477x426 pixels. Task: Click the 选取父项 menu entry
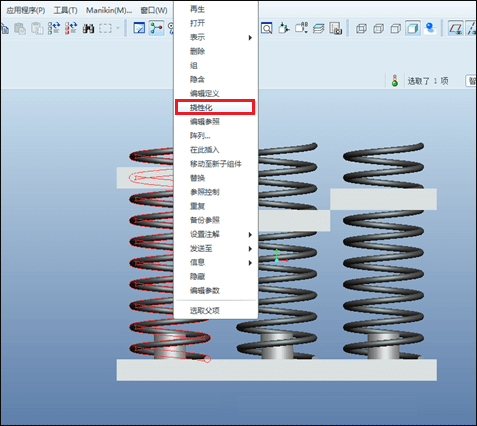click(205, 311)
